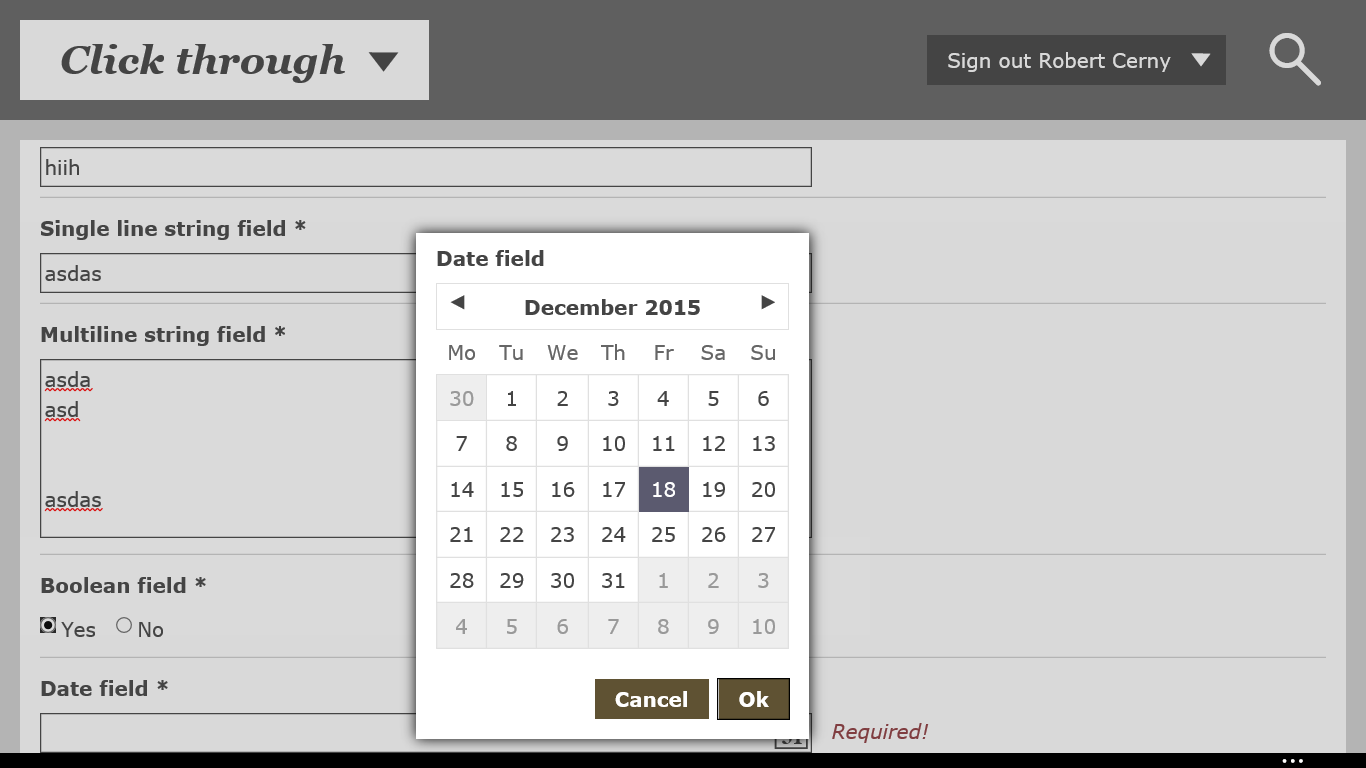Click the top field containing hiih
Image resolution: width=1366 pixels, height=768 pixels.
point(425,167)
